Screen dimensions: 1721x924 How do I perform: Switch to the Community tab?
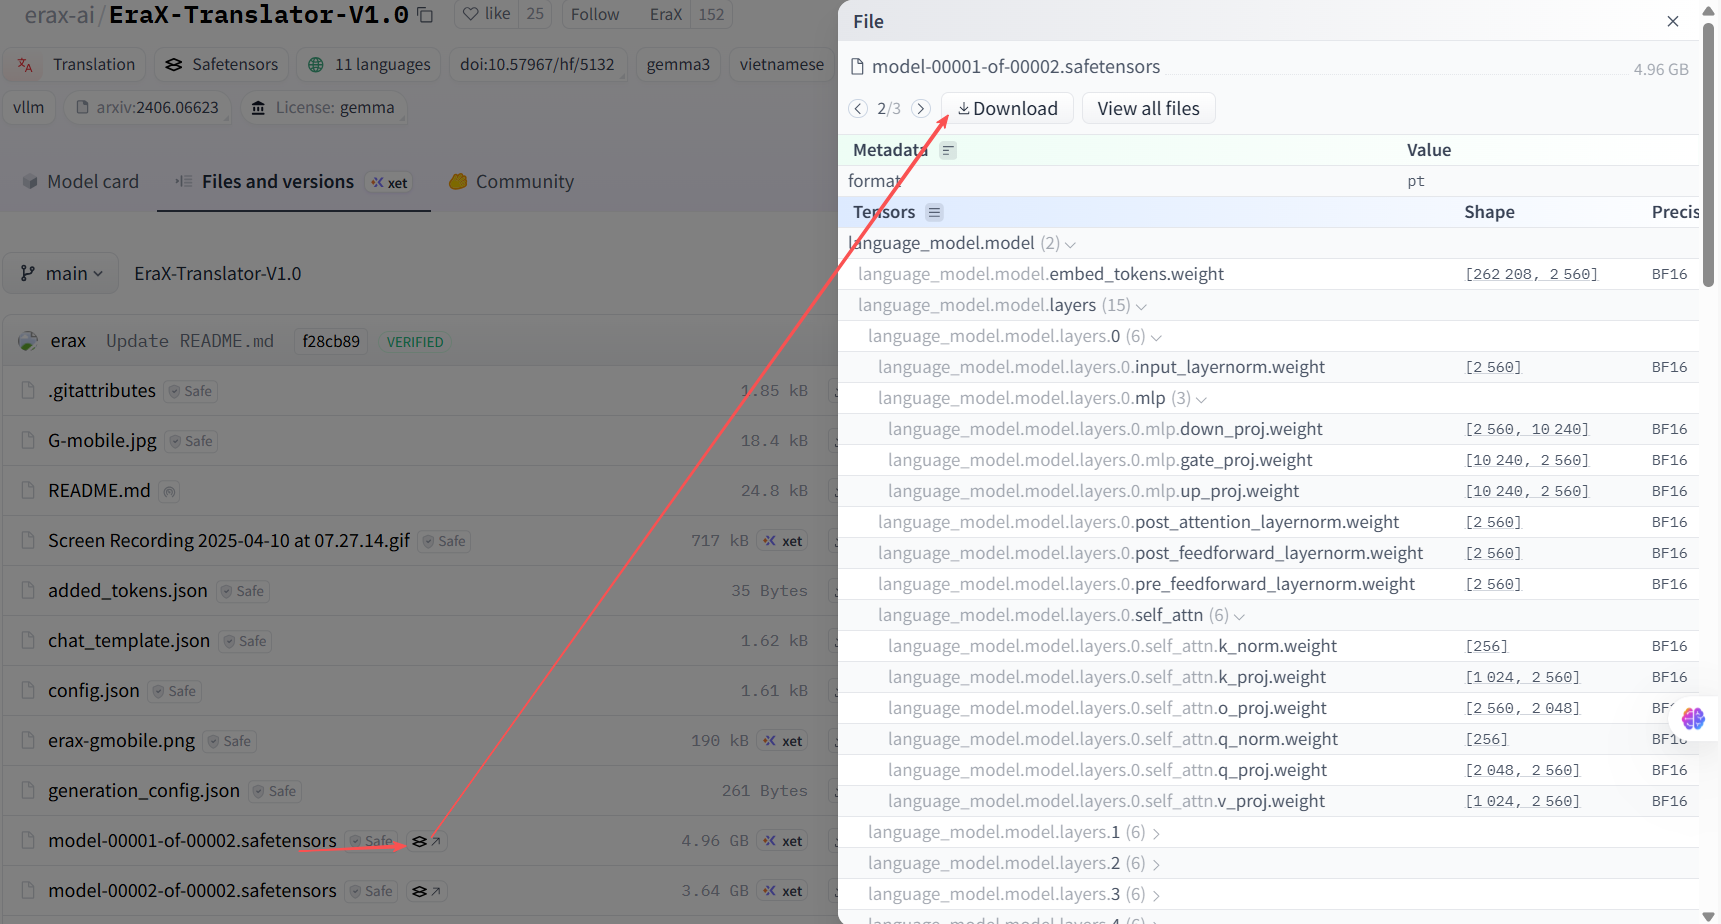coord(511,182)
